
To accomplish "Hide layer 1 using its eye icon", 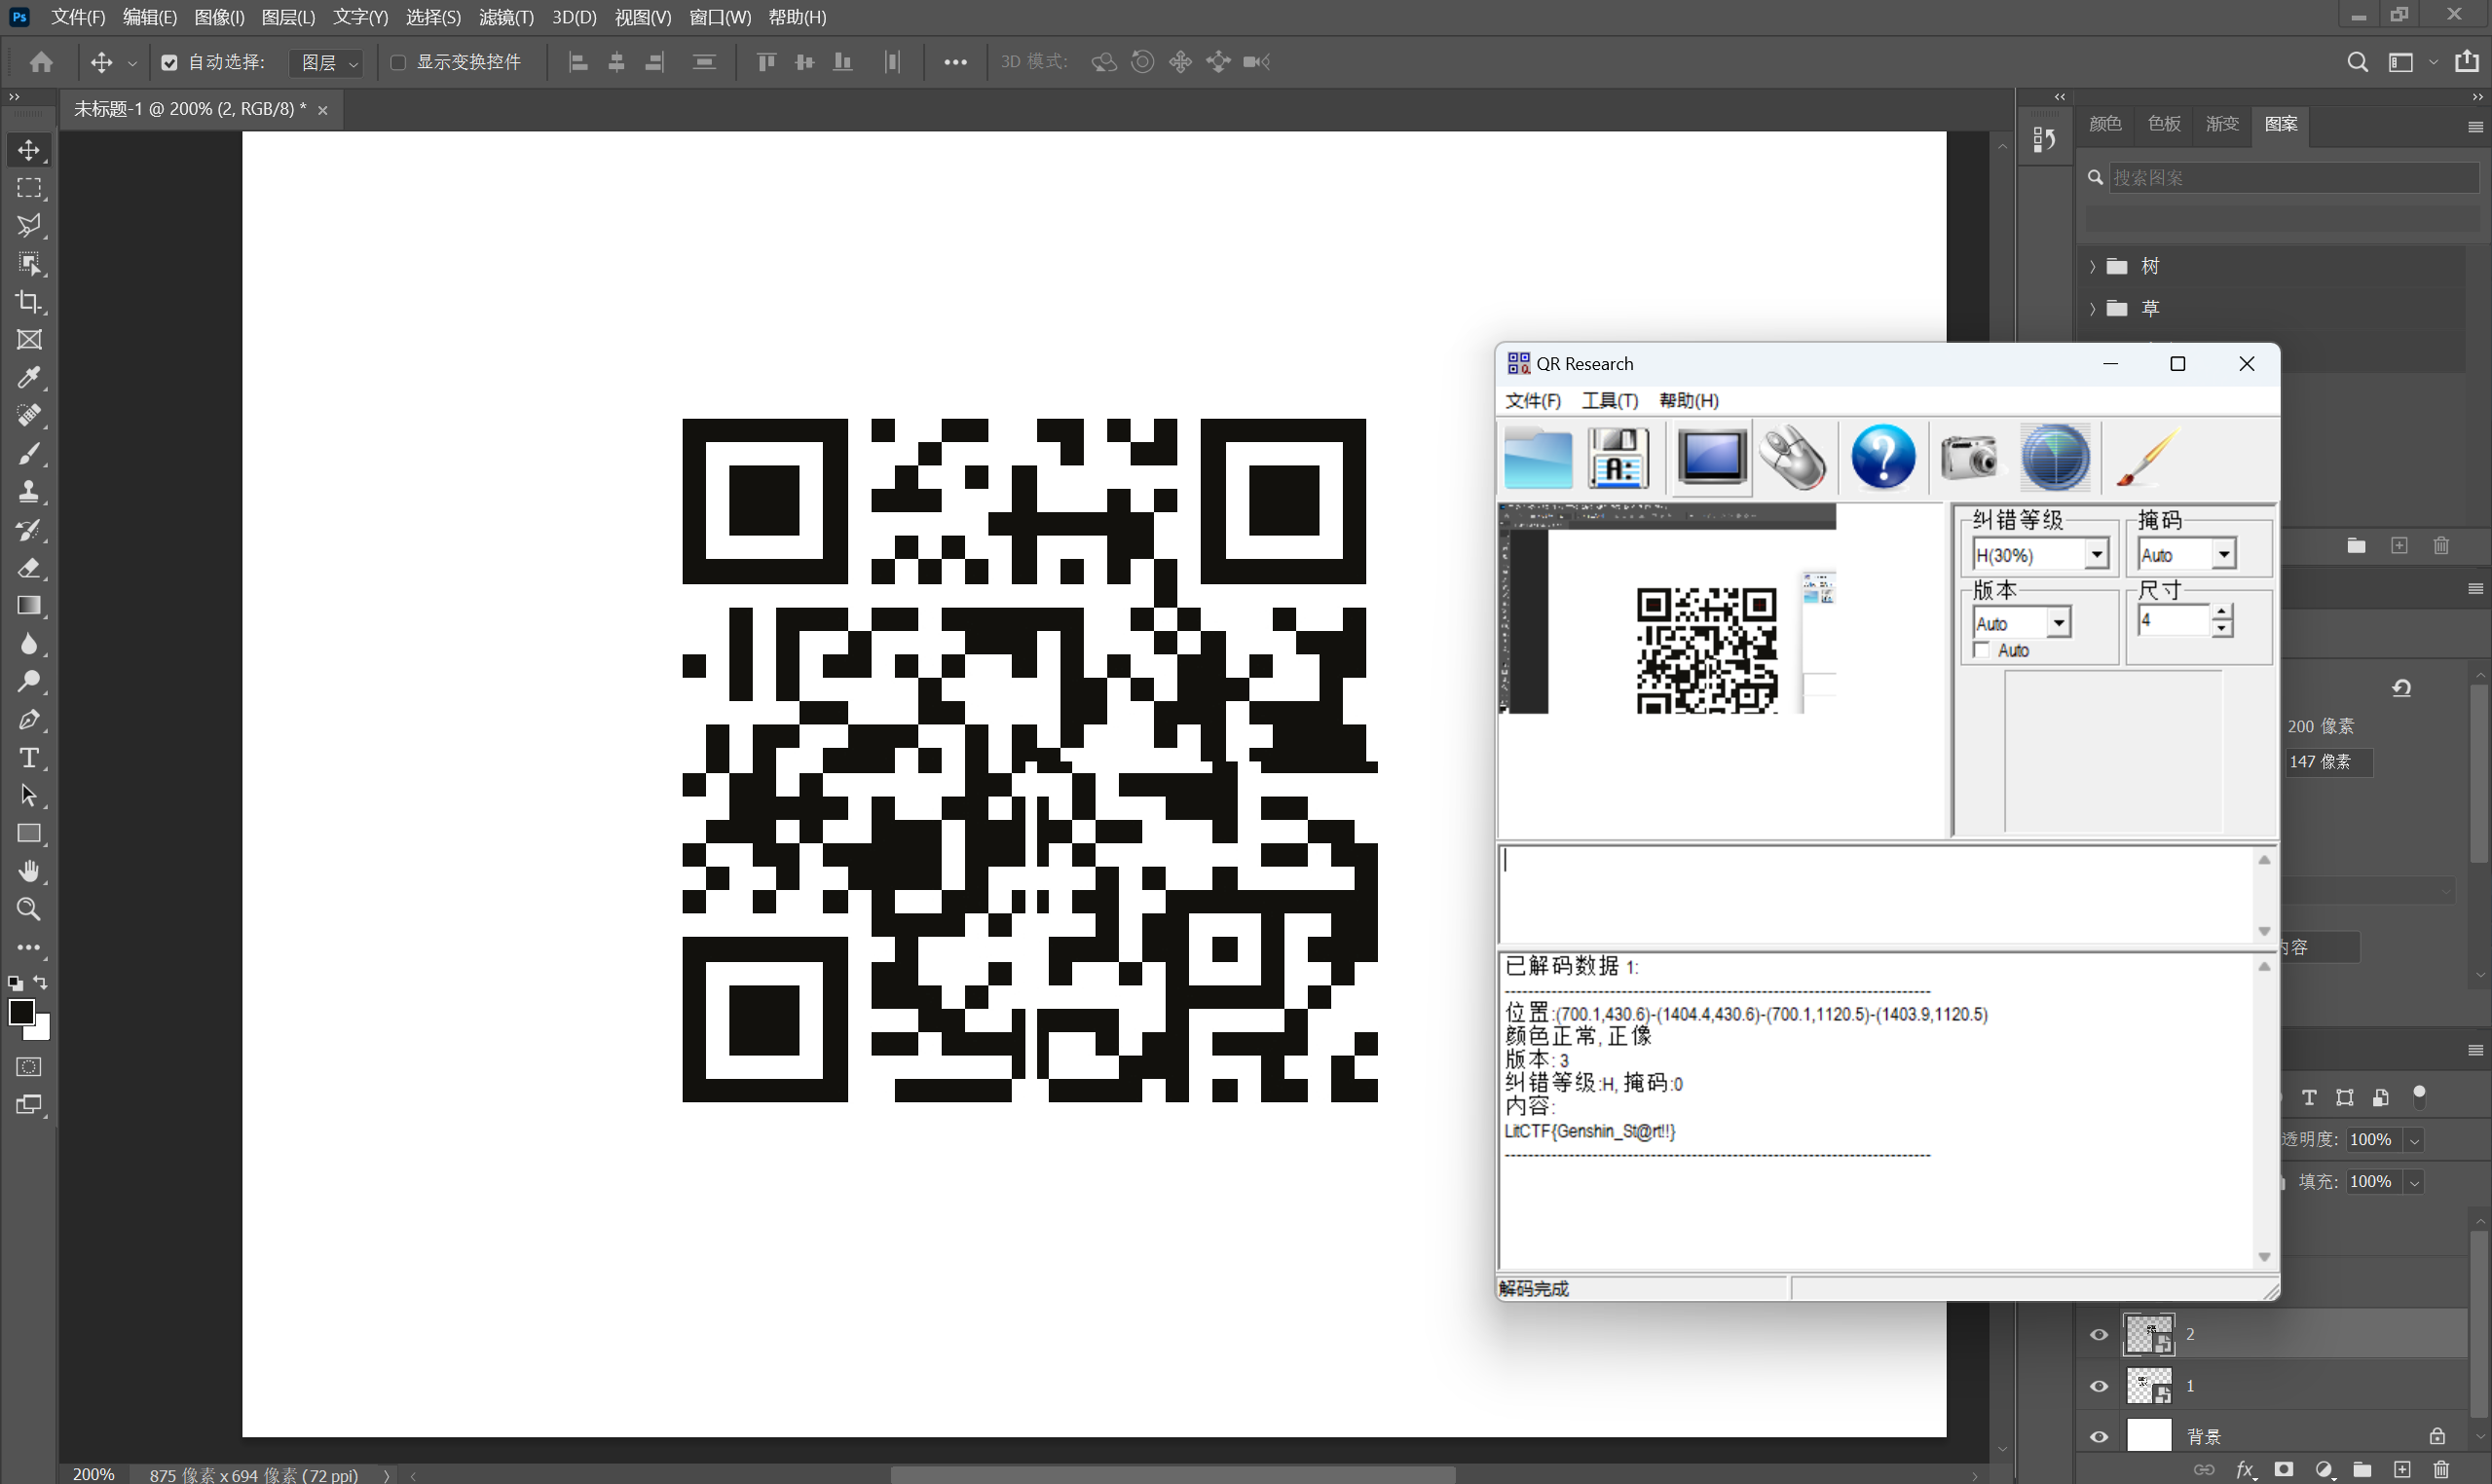I will pos(2099,1387).
